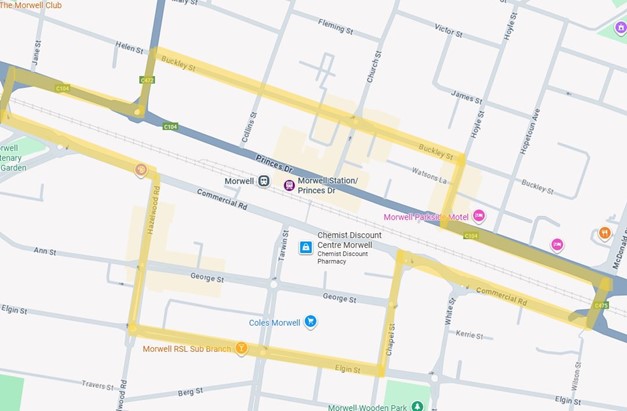Viewport: 627px width, 411px height.
Task: Select the Morwell Wooden Park green marker
Action: click(x=417, y=406)
